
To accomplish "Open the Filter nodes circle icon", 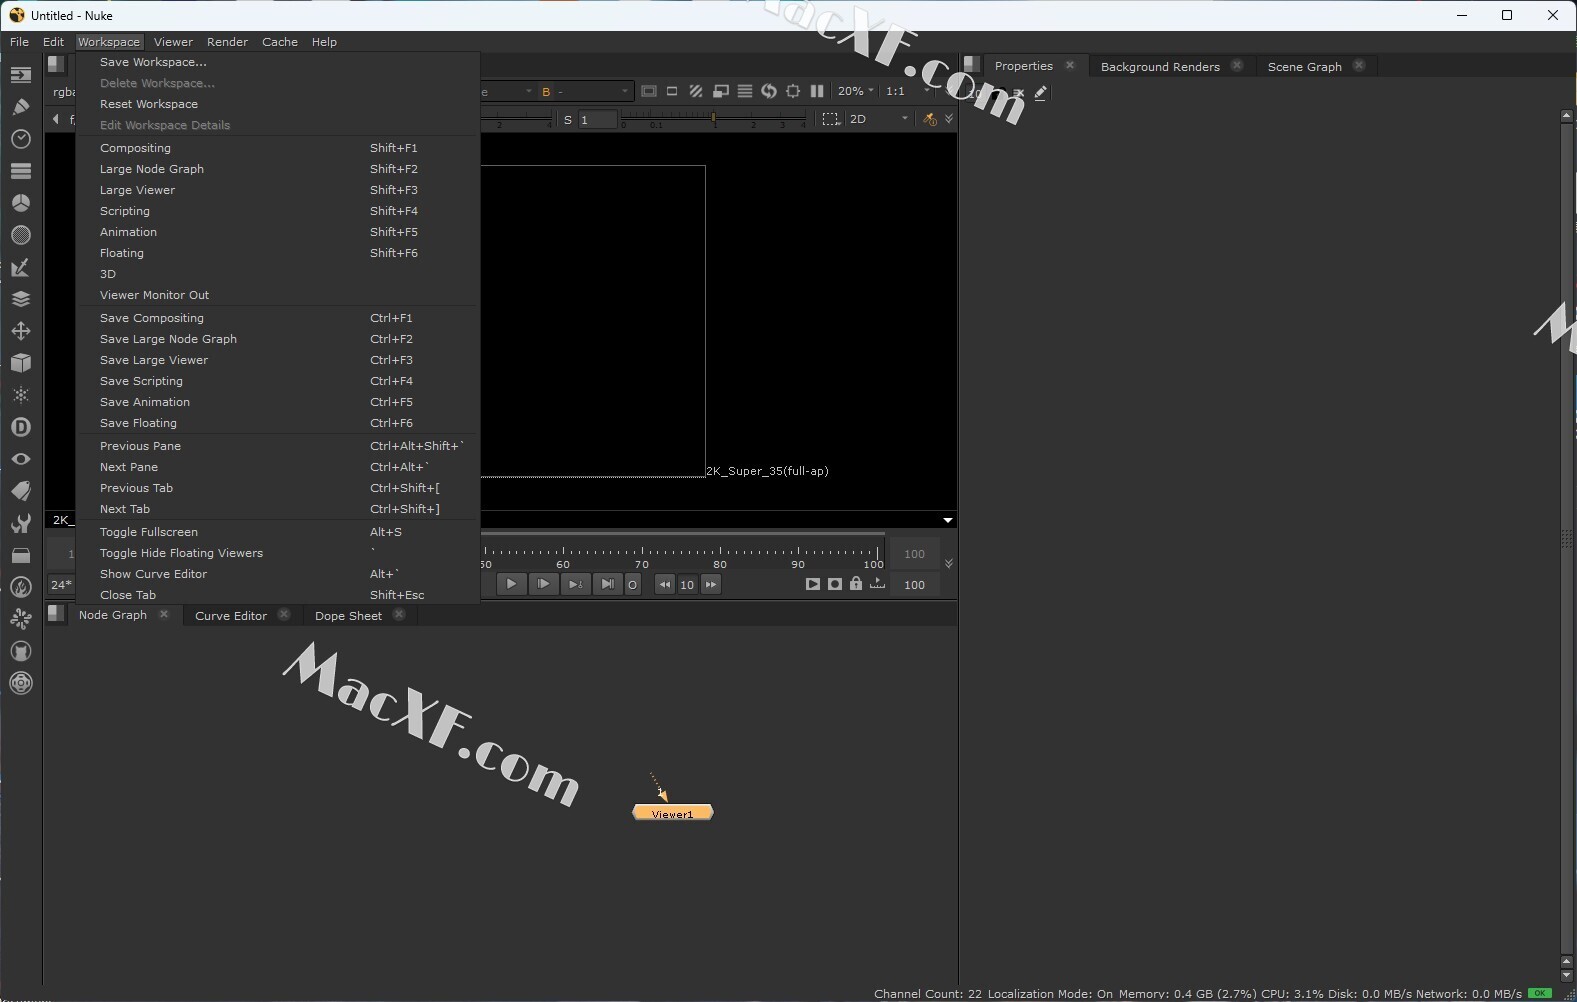I will click(x=20, y=234).
